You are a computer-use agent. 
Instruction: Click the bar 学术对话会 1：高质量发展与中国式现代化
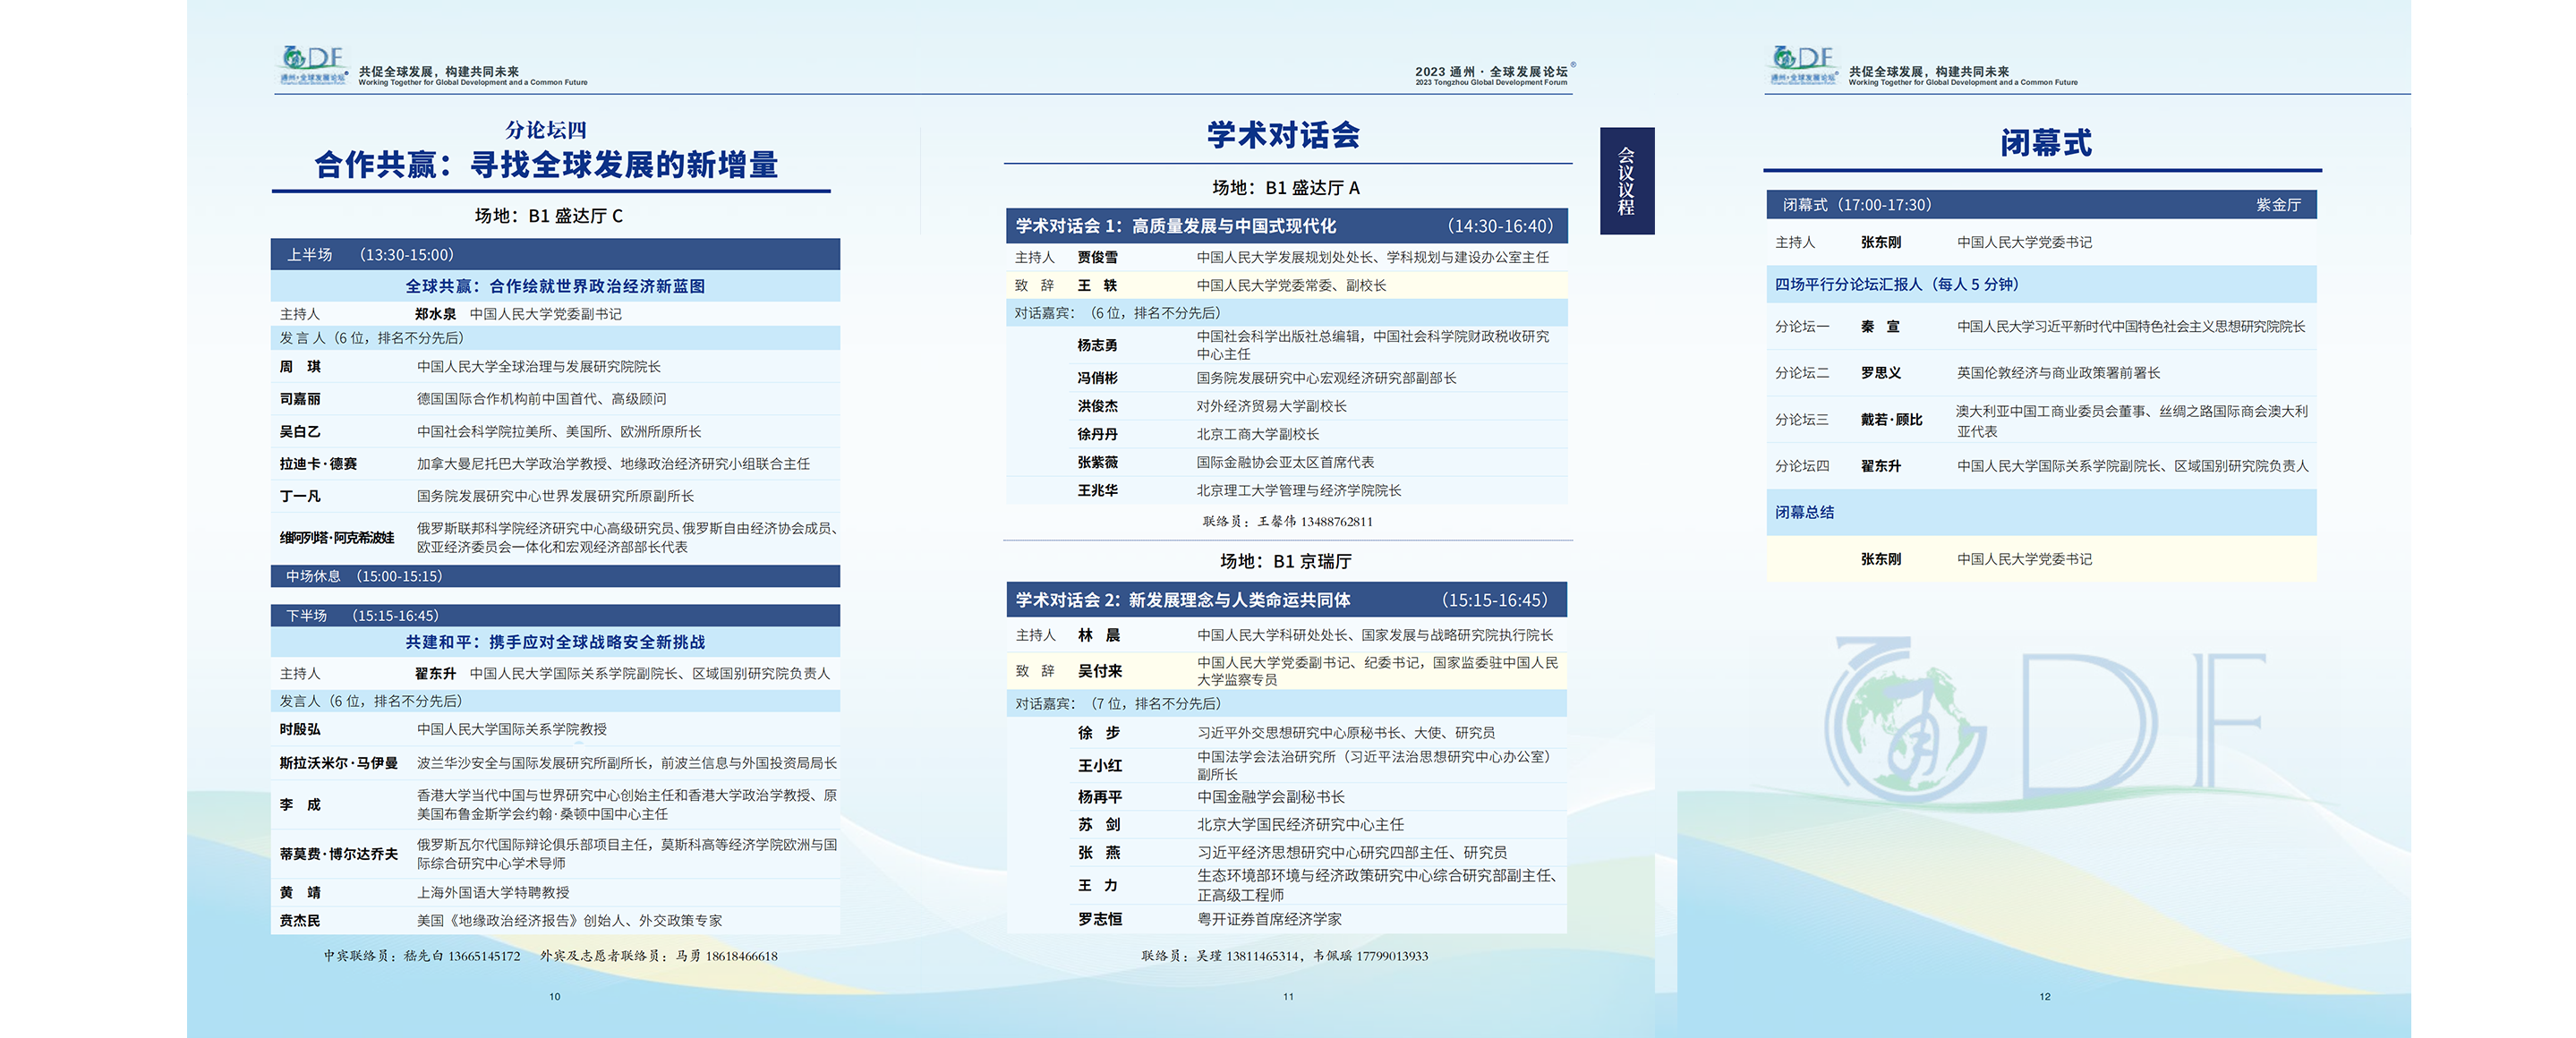coord(1287,226)
